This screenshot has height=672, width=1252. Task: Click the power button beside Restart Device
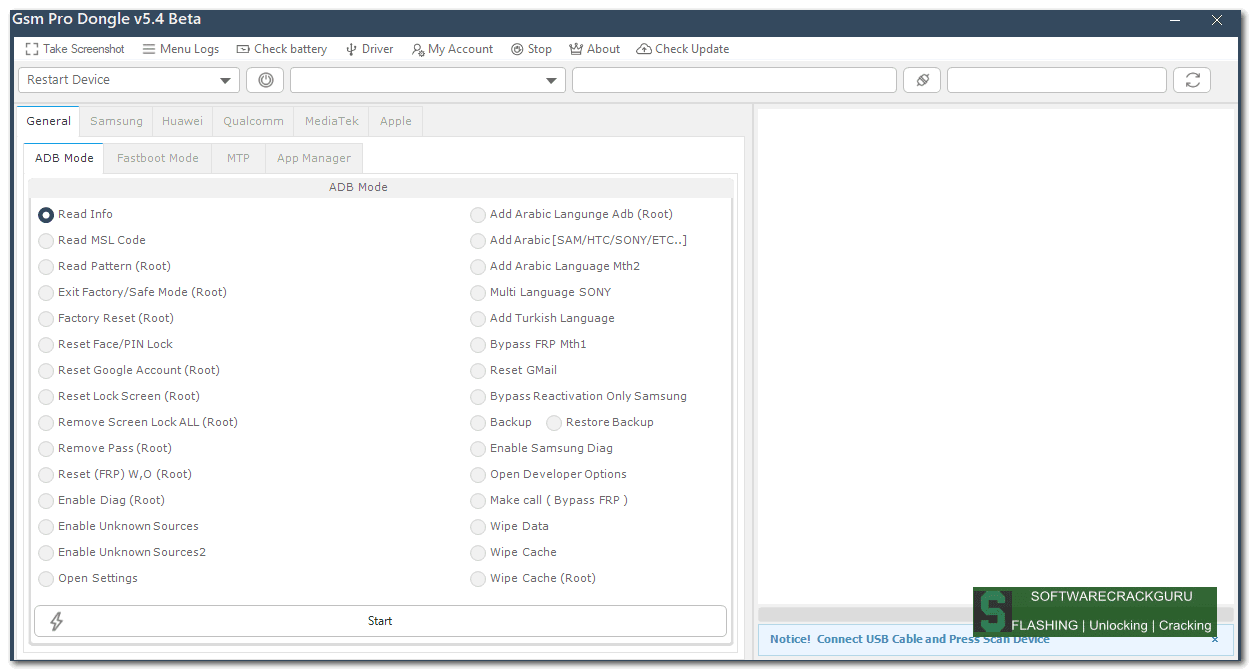[x=265, y=80]
